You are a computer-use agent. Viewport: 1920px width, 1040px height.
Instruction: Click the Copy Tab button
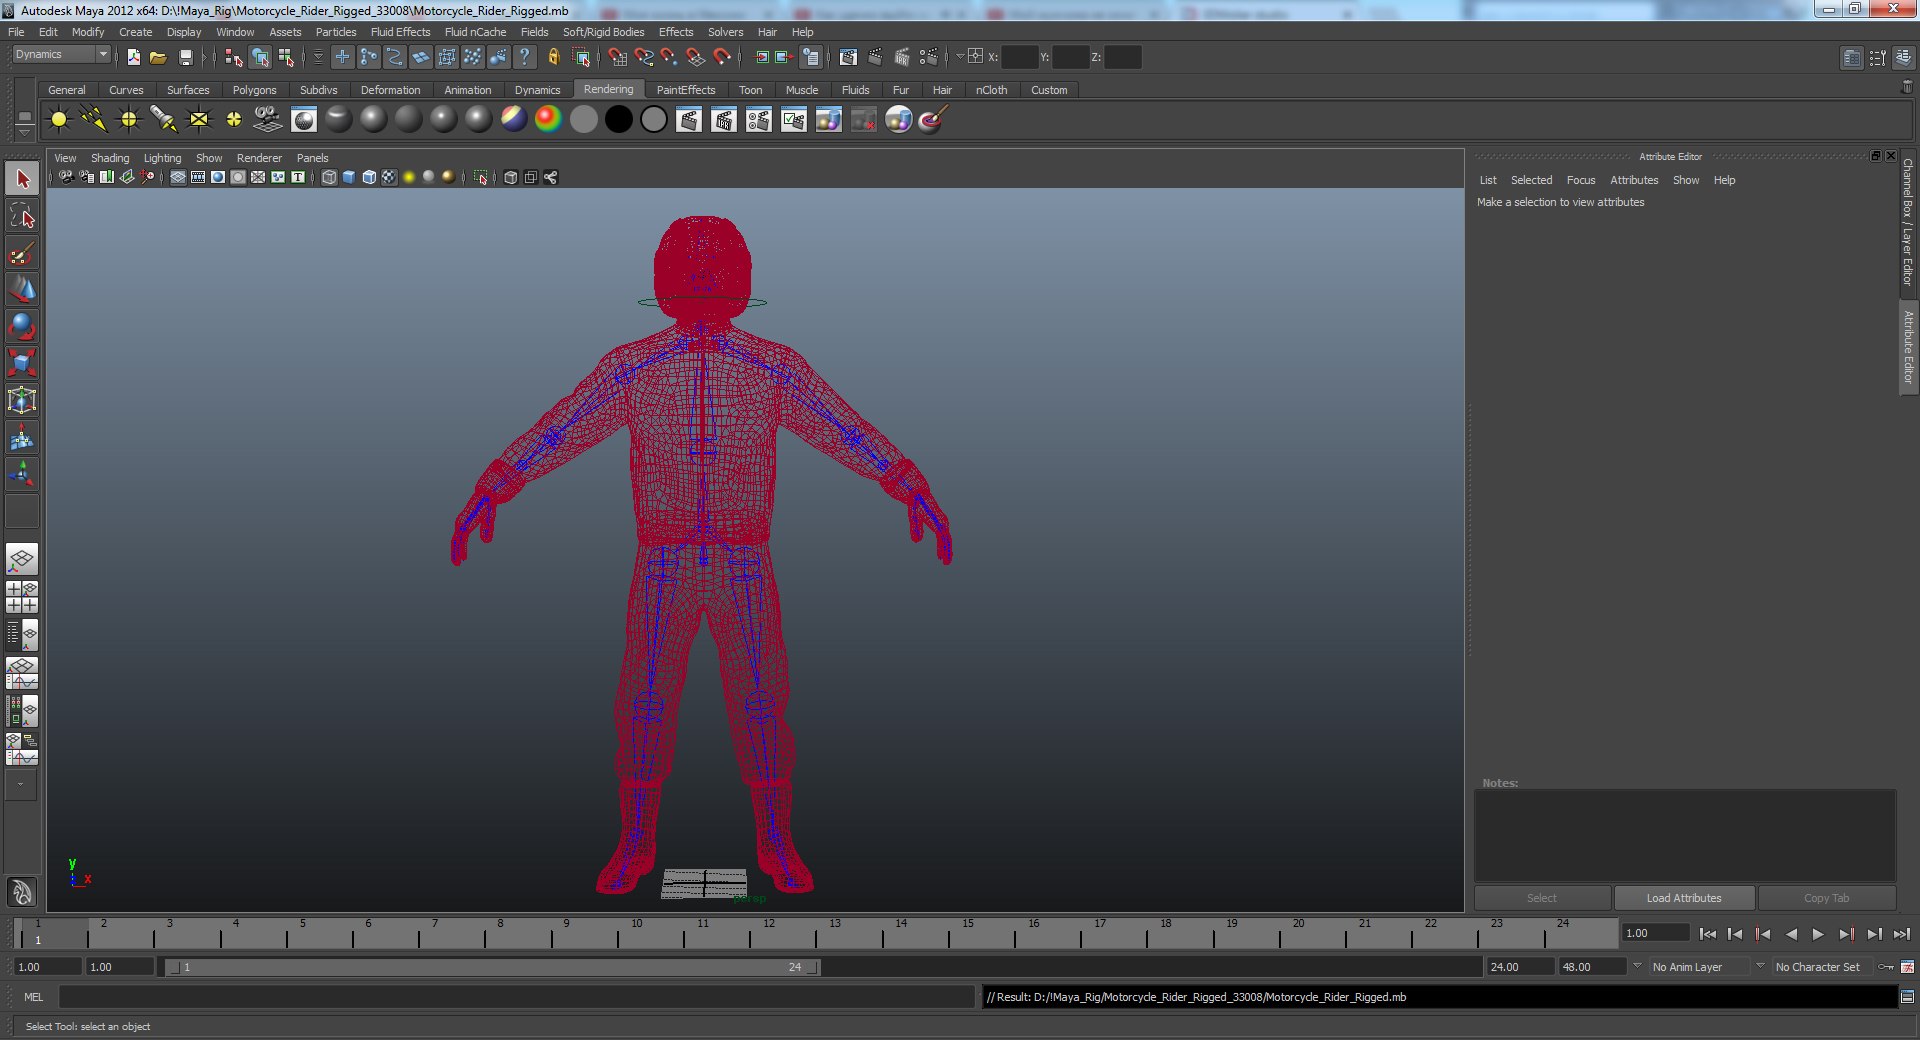click(x=1826, y=898)
